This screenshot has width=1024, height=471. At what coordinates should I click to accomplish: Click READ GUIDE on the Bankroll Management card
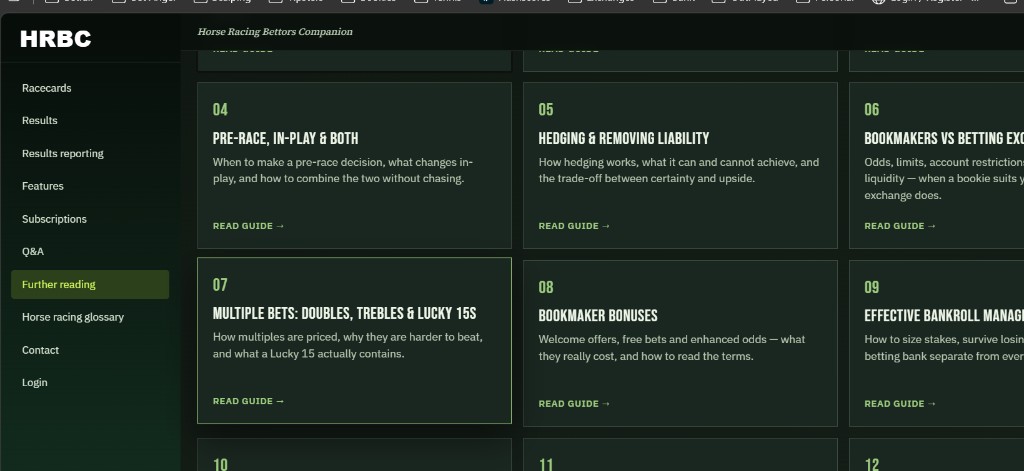[900, 404]
